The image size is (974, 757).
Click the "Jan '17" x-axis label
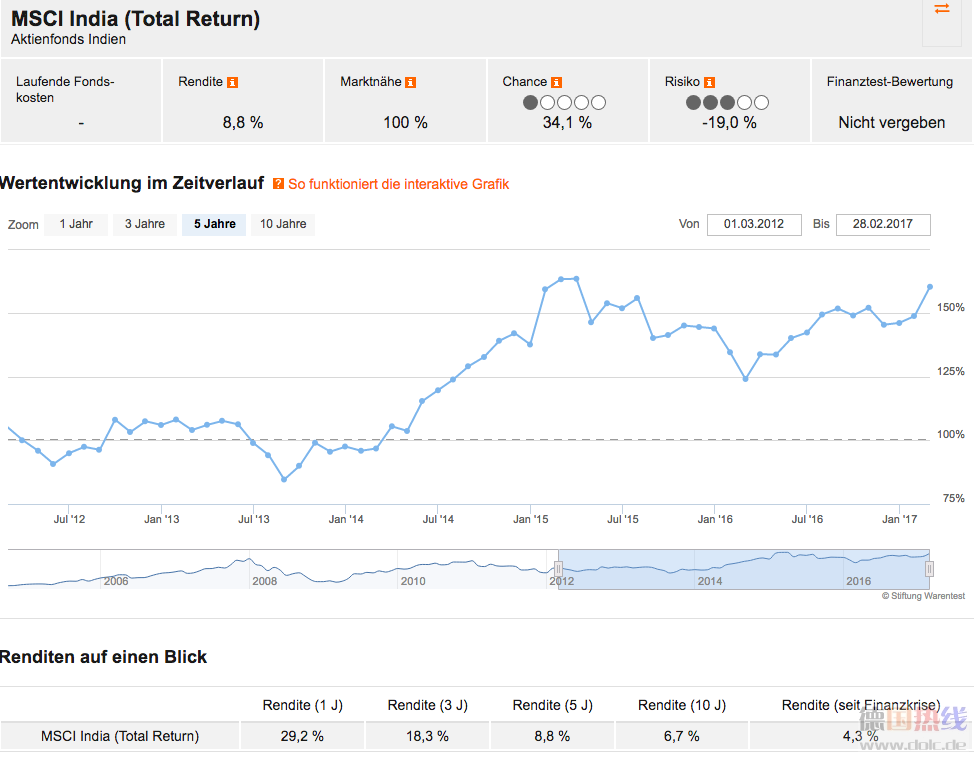coord(899,519)
